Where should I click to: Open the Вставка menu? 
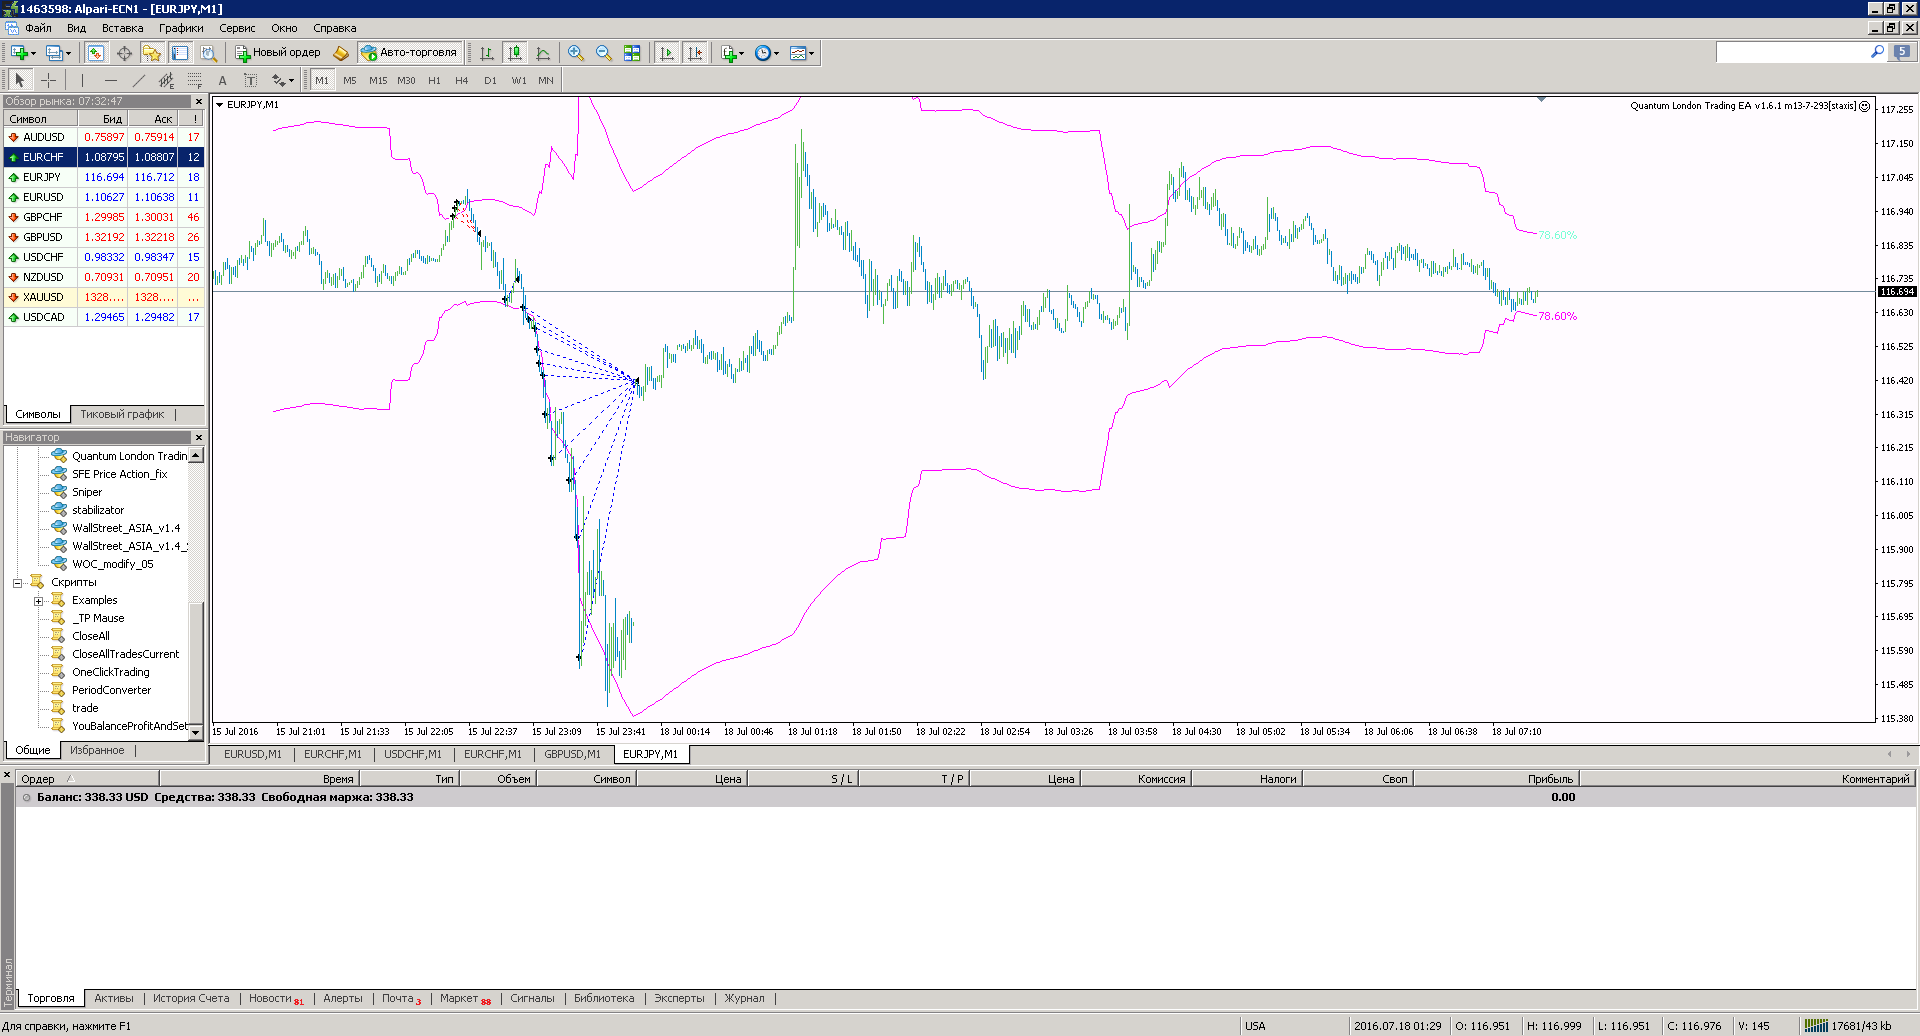pyautogui.click(x=122, y=28)
